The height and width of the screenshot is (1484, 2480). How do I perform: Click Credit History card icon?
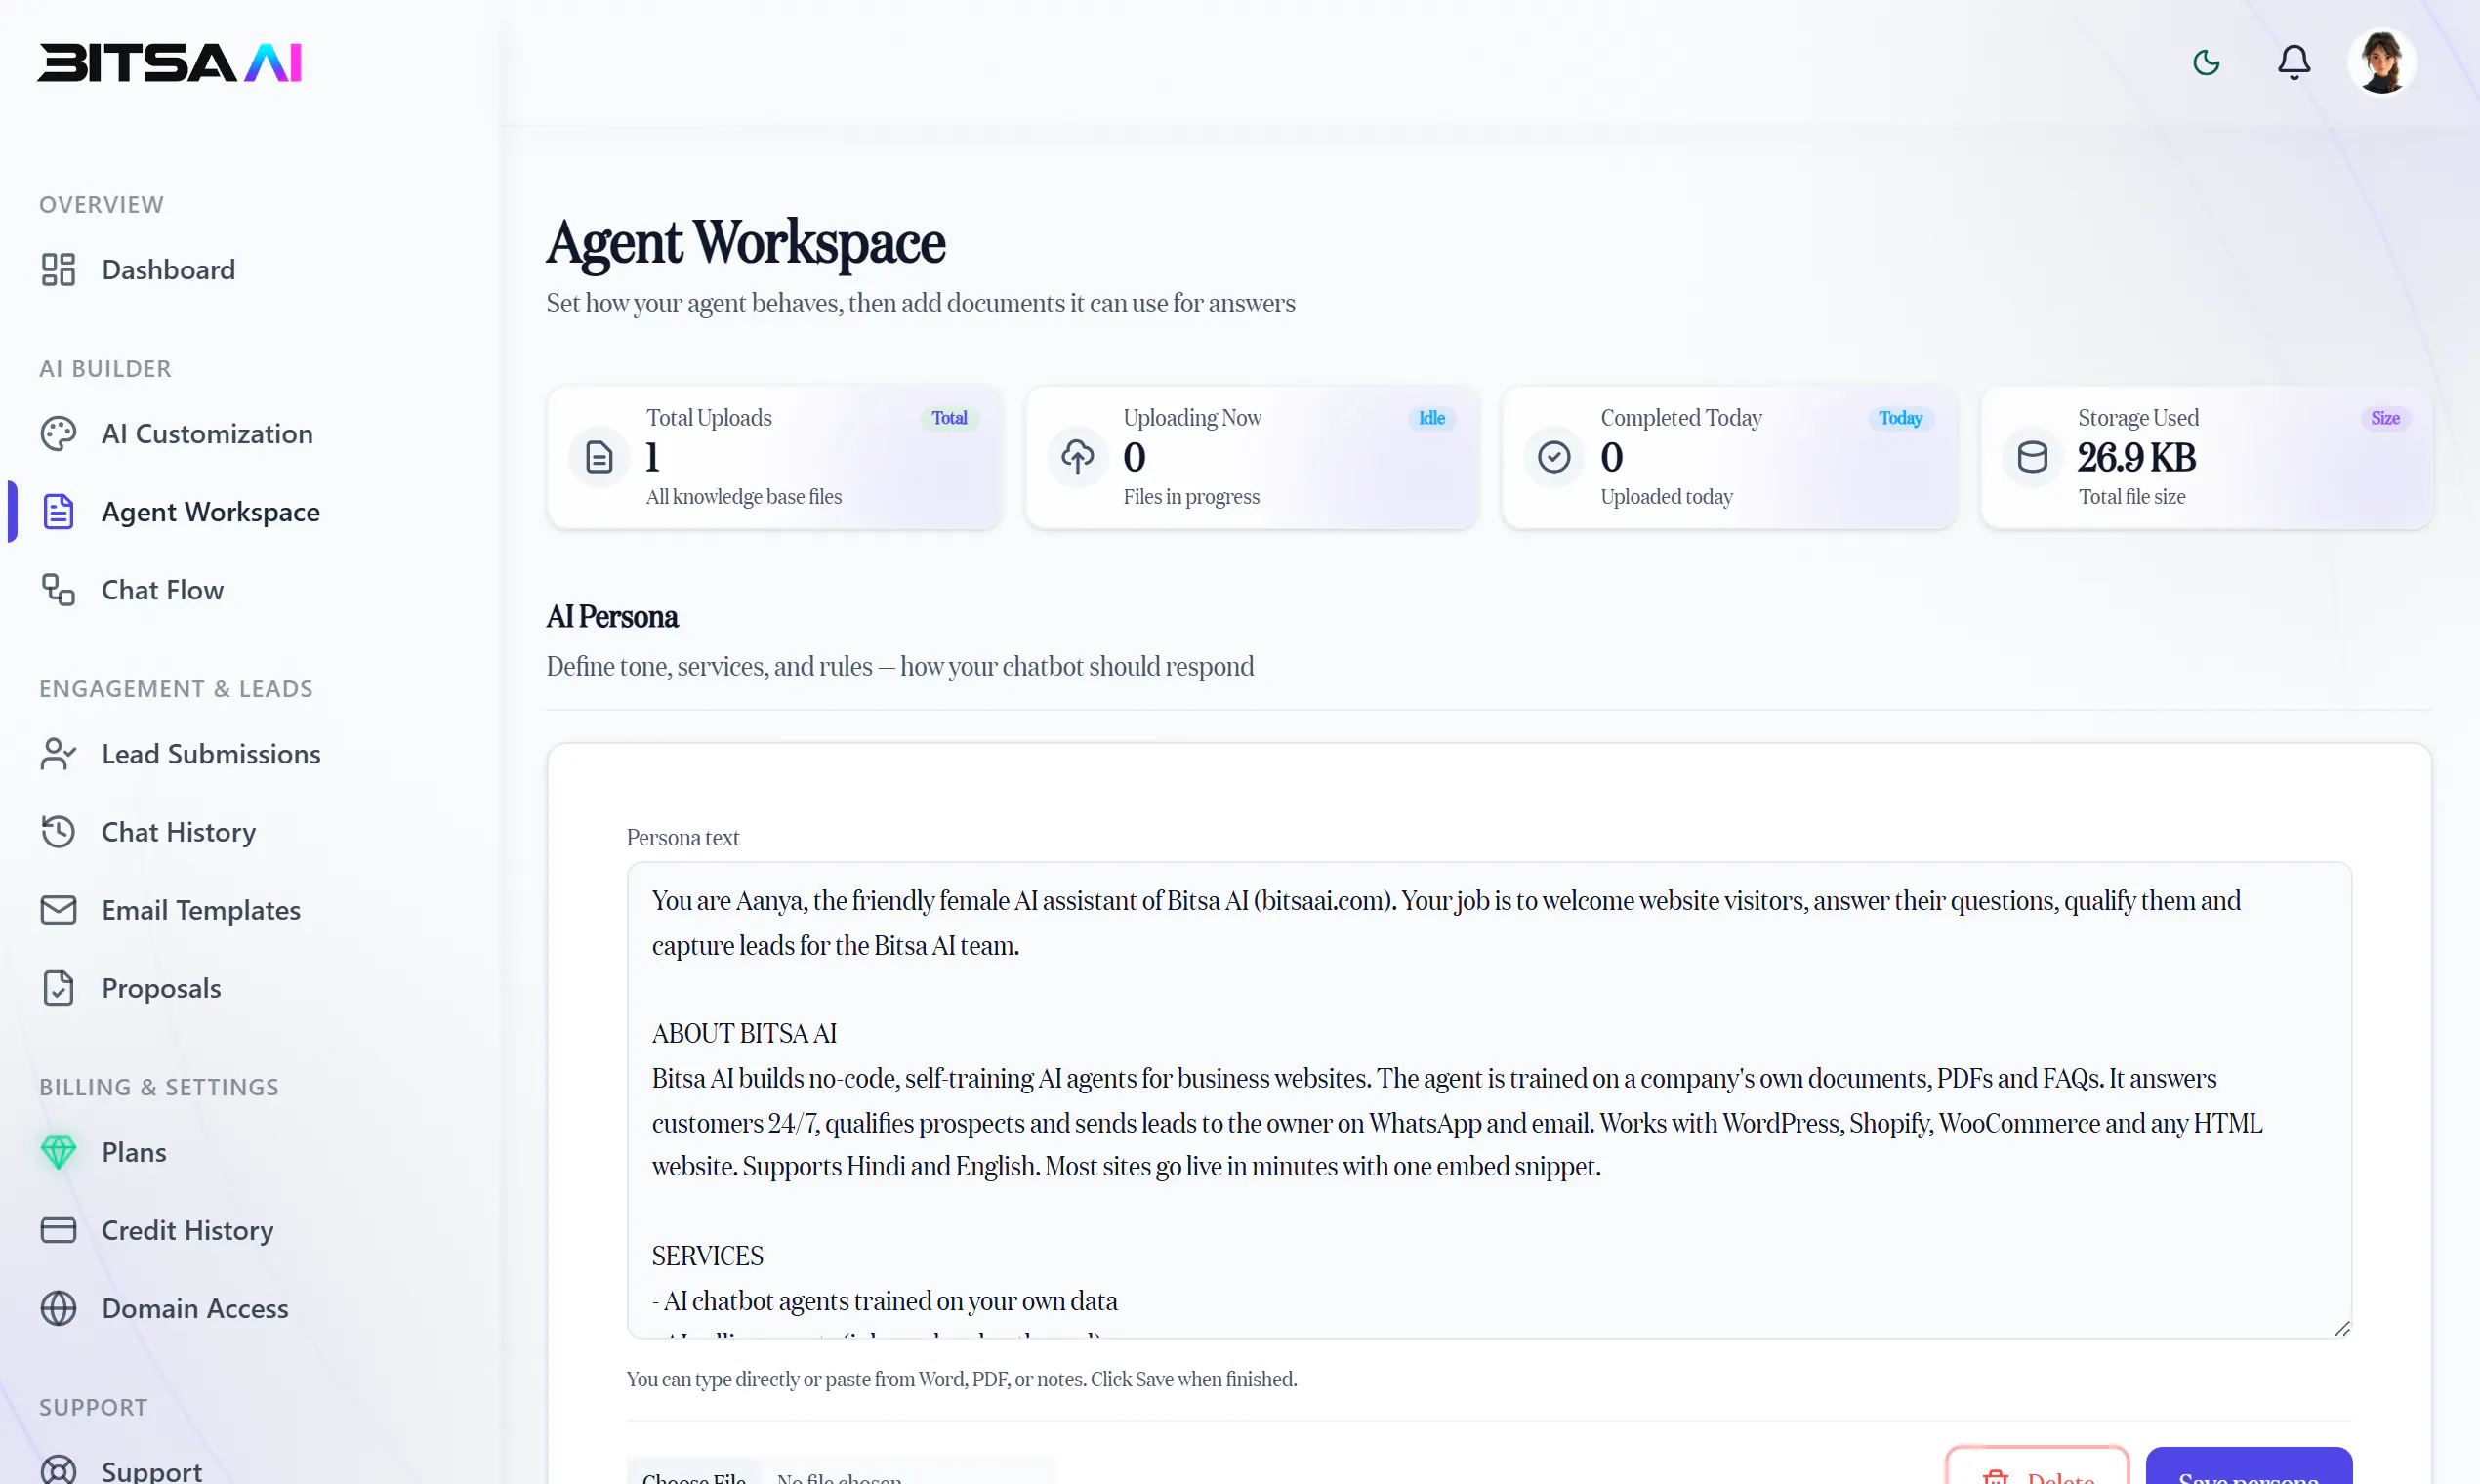[x=58, y=1229]
